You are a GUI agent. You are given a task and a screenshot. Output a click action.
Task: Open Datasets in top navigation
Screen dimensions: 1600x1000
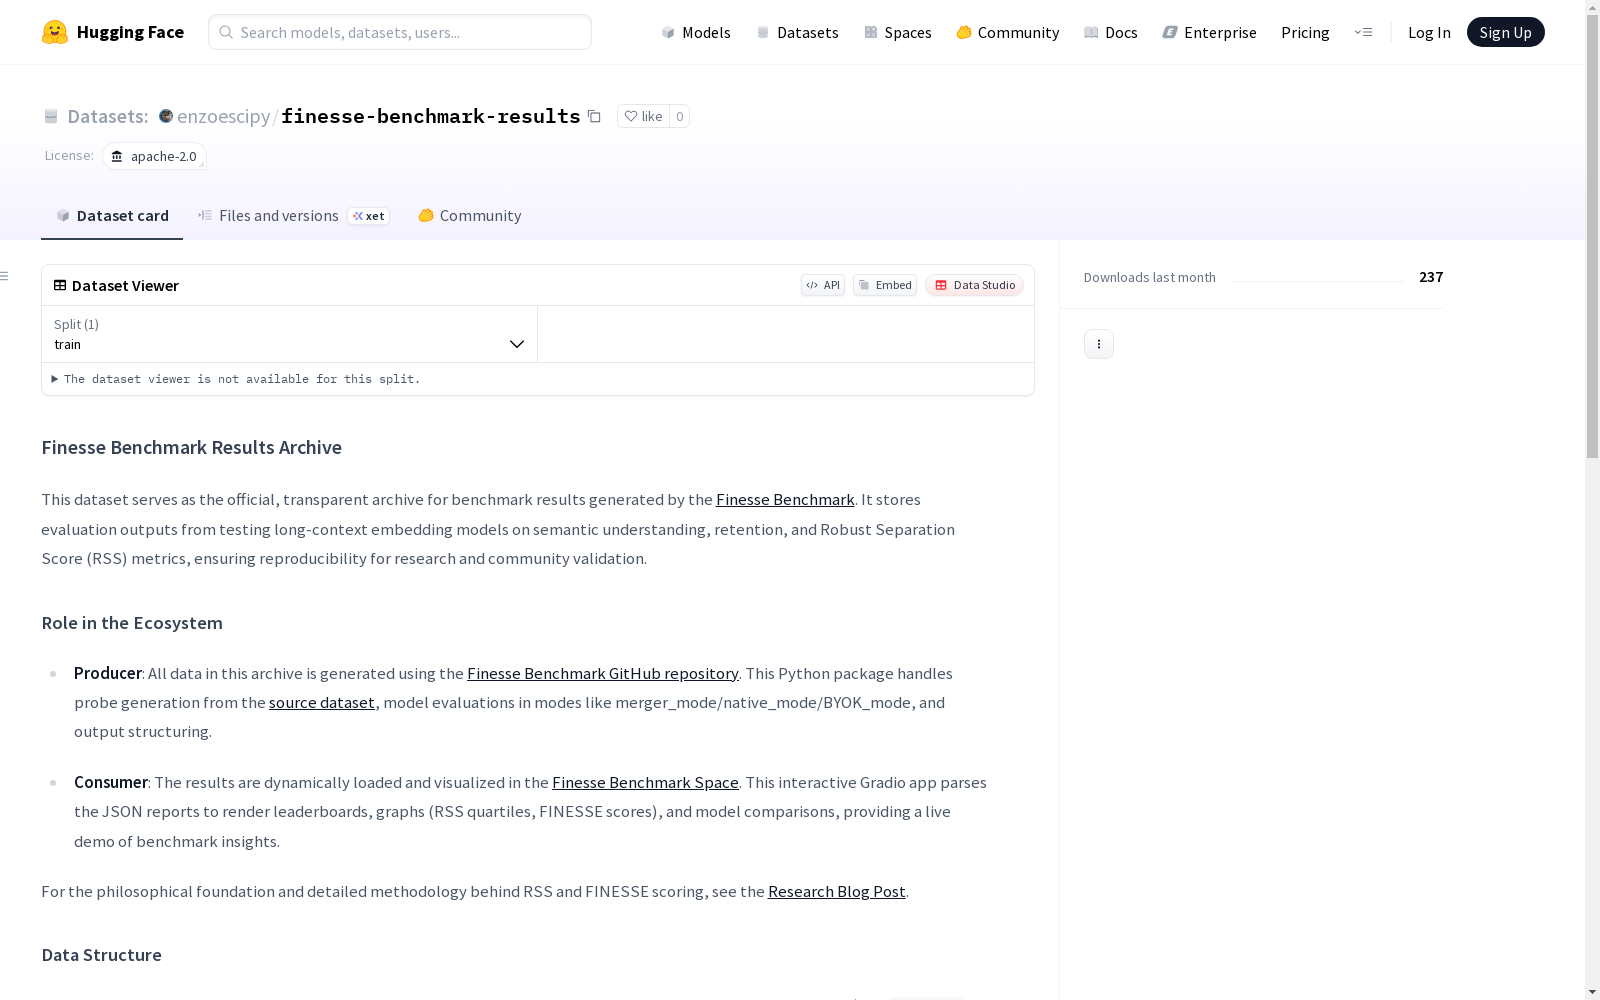pyautogui.click(x=797, y=32)
